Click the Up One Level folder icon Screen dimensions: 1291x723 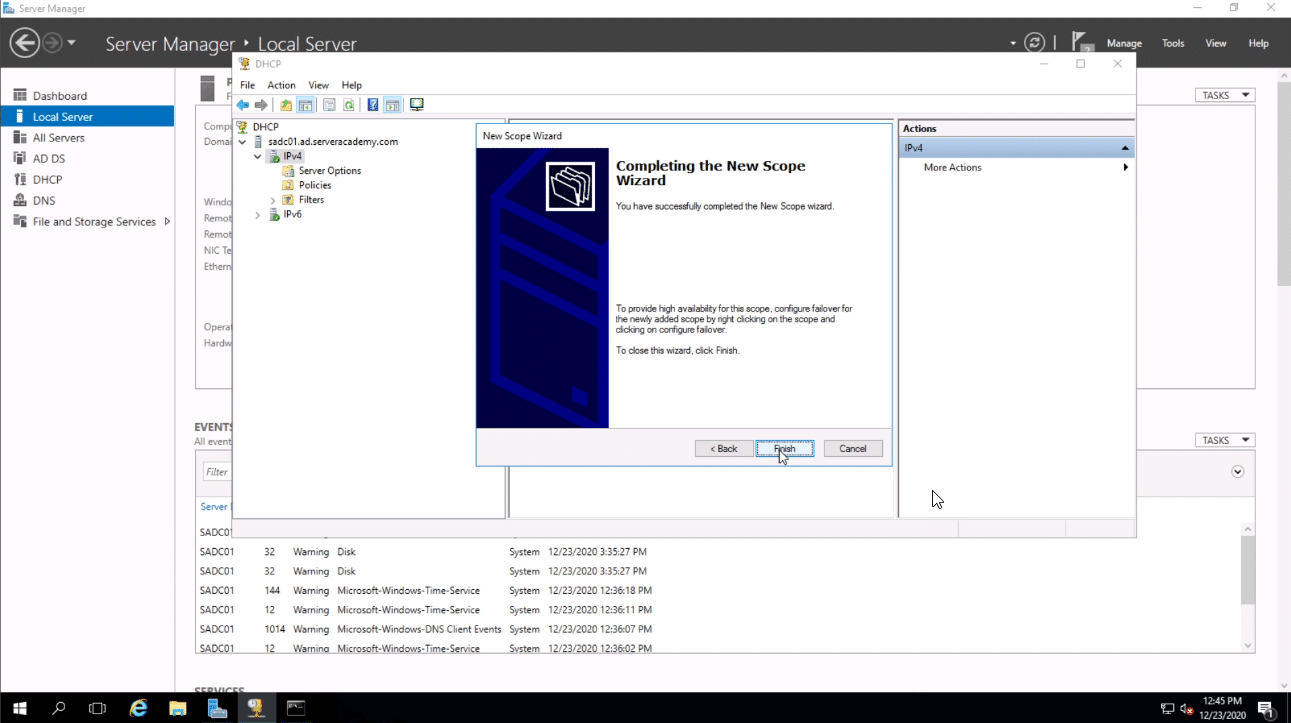coord(286,104)
